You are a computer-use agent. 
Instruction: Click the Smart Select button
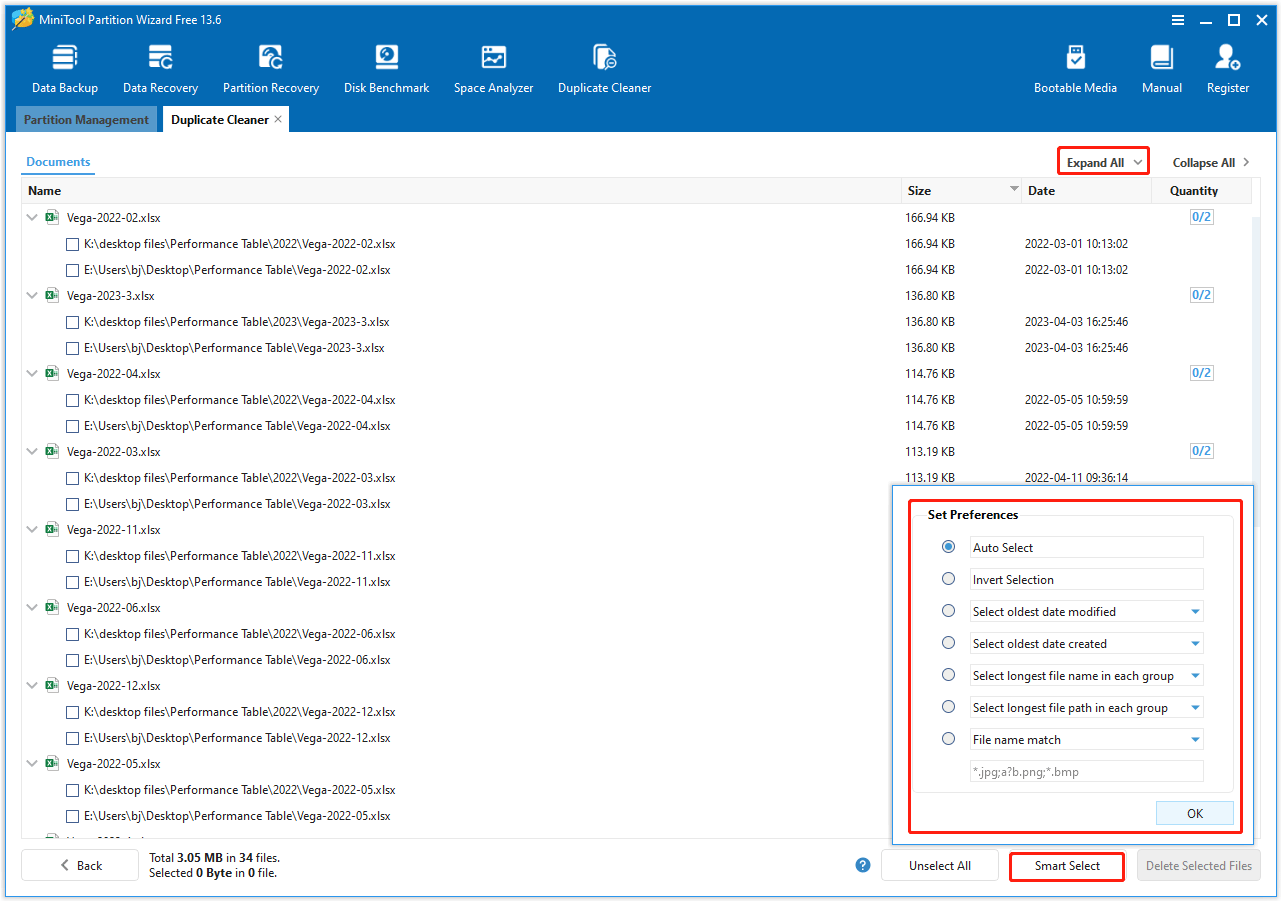1066,866
